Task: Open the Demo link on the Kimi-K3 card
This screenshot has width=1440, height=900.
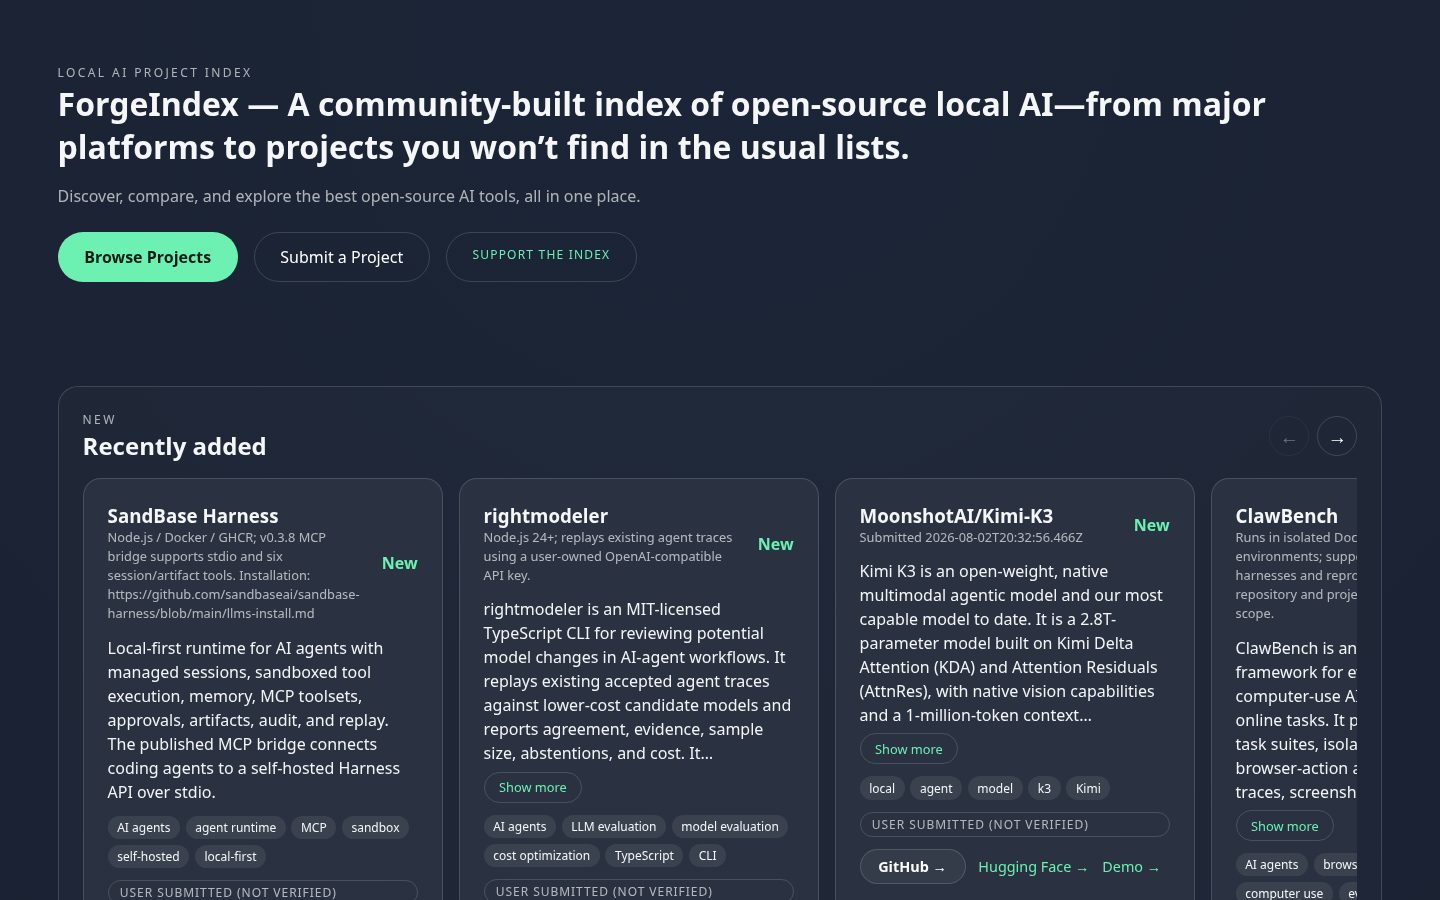Action: (1131, 867)
